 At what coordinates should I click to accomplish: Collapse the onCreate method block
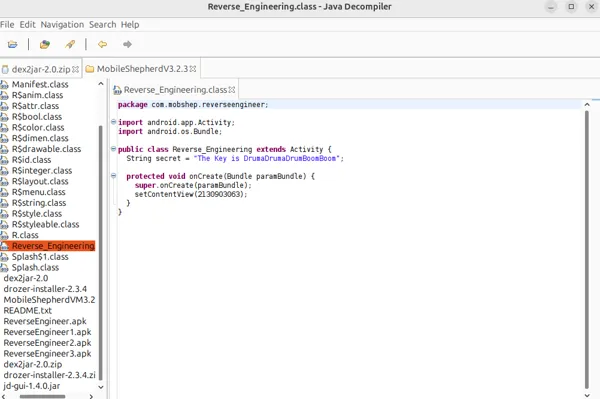(113, 176)
